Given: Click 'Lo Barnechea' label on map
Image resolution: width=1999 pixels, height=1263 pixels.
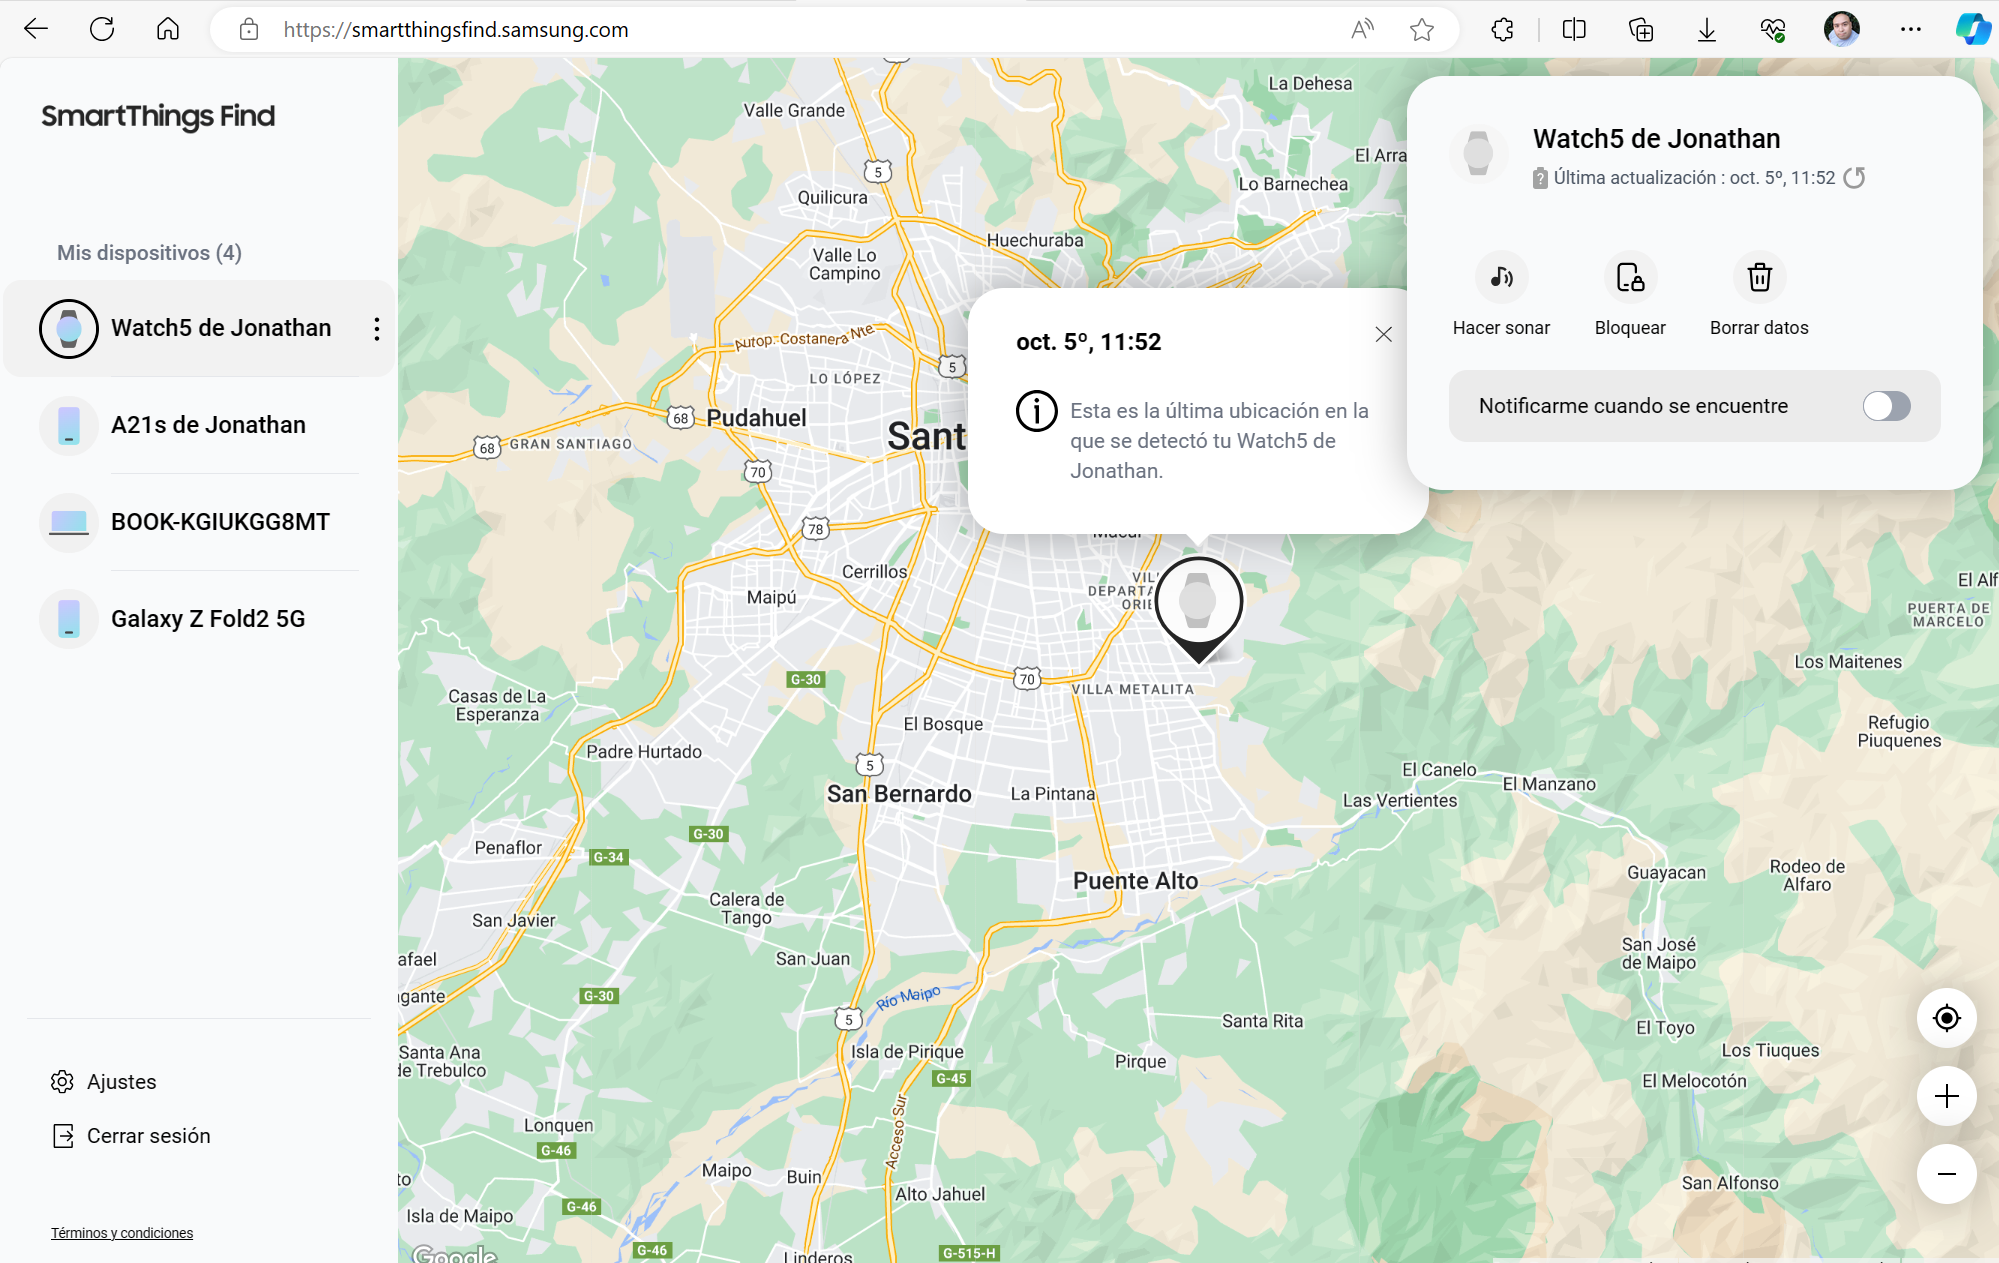Looking at the screenshot, I should click(1293, 184).
